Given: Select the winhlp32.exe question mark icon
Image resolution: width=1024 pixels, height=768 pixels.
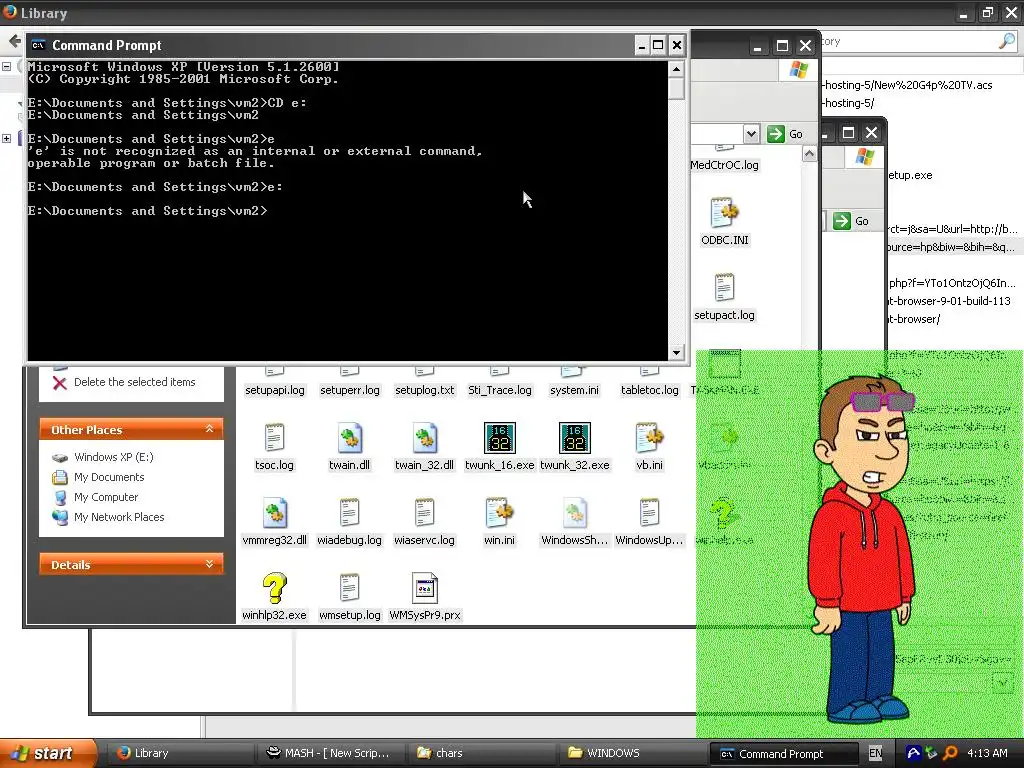Looking at the screenshot, I should click(274, 588).
